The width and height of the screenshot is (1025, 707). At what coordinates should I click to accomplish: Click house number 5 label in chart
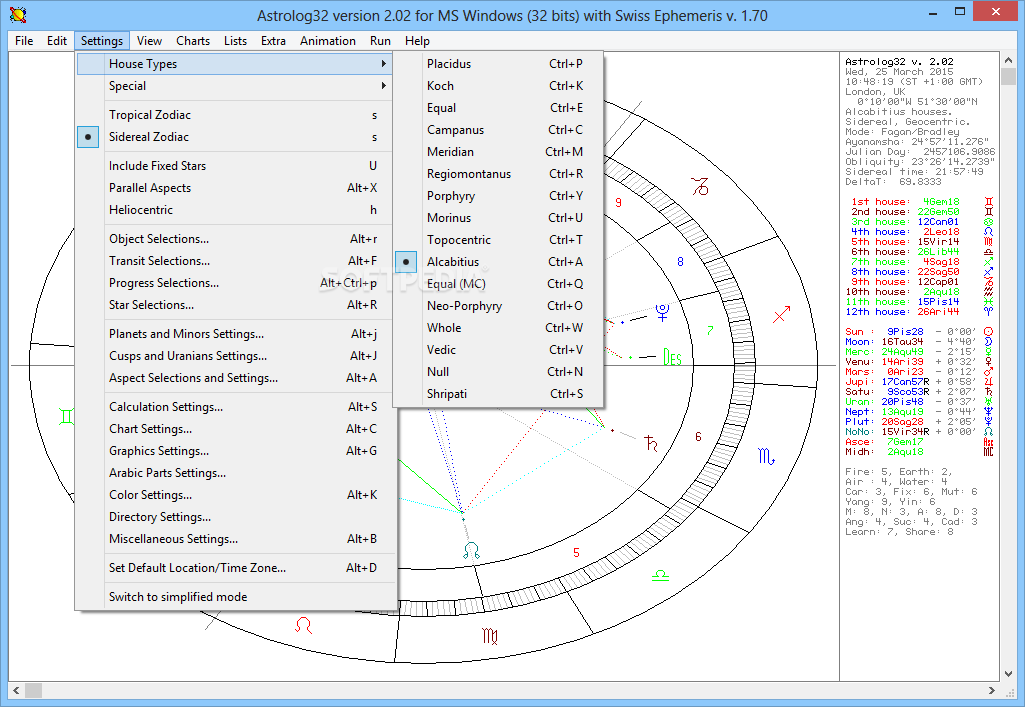(576, 553)
